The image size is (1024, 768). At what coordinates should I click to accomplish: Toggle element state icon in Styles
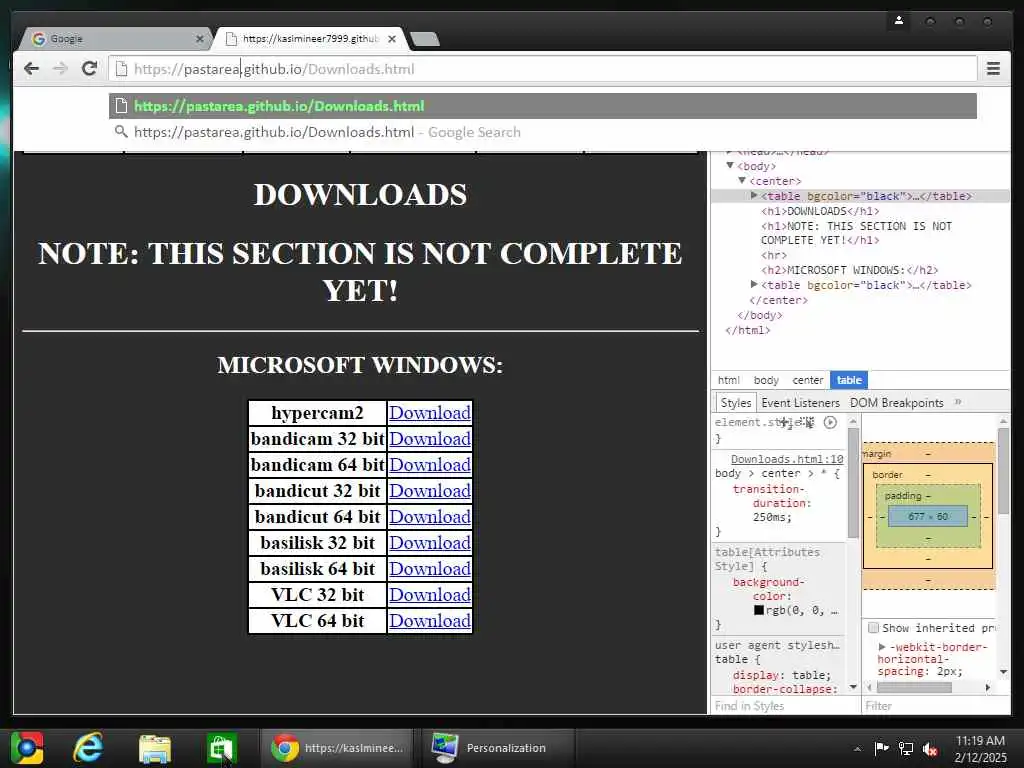pyautogui.click(x=808, y=423)
